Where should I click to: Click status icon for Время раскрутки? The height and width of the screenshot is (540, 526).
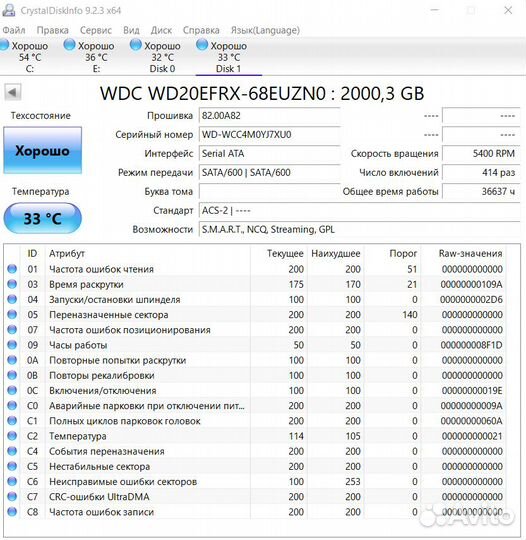pos(12,284)
